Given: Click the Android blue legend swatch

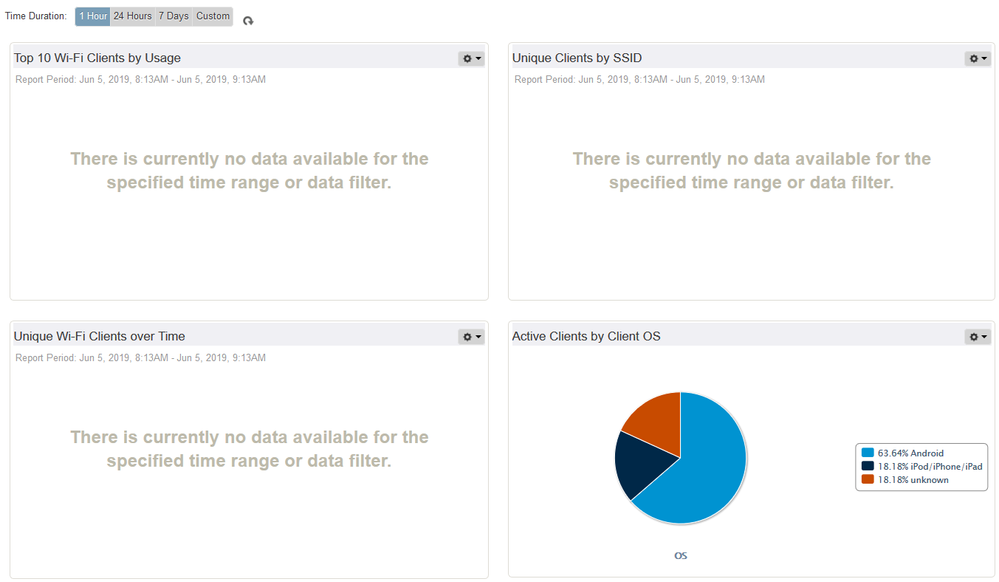Looking at the screenshot, I should [x=867, y=453].
